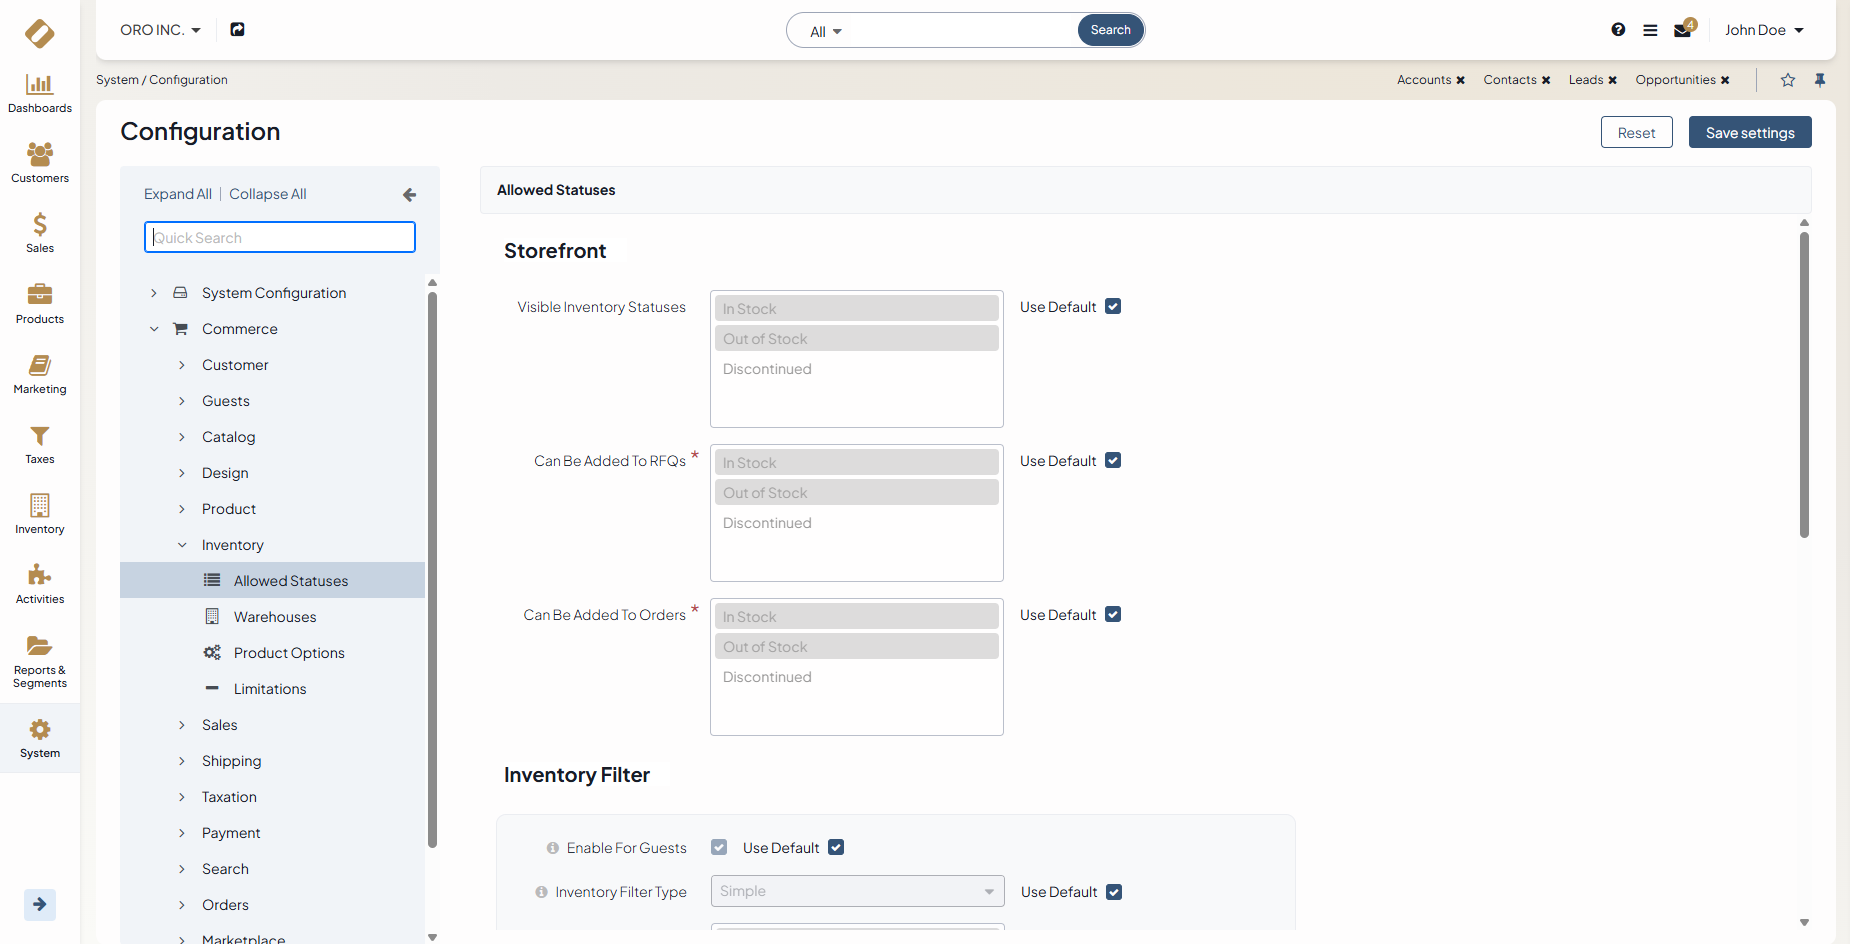Open the mail notifications icon

[1683, 30]
